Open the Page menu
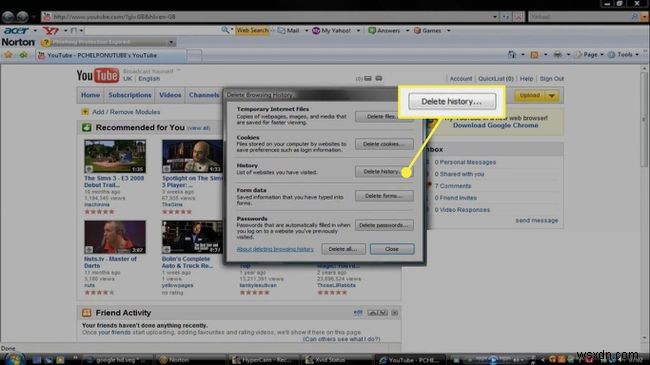This screenshot has width=650, height=365. coord(589,55)
